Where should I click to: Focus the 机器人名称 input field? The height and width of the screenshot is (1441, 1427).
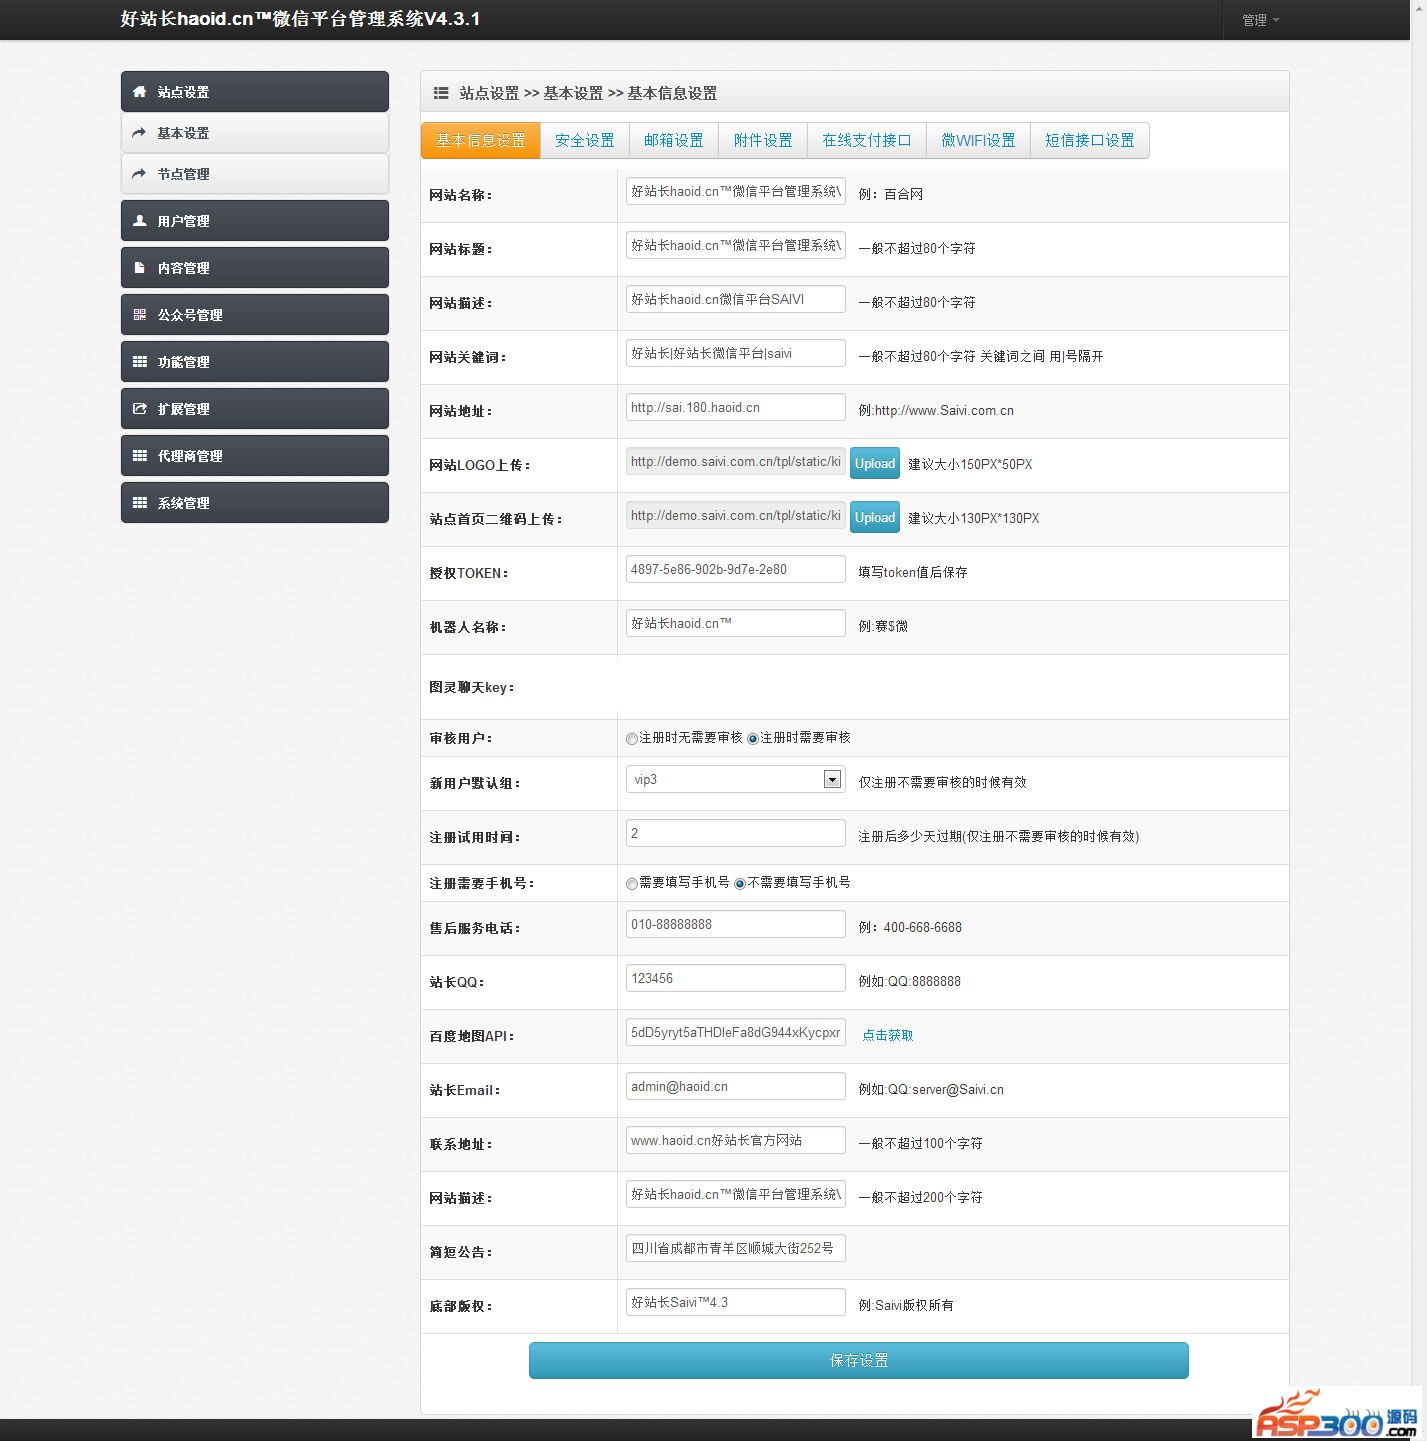click(x=736, y=623)
